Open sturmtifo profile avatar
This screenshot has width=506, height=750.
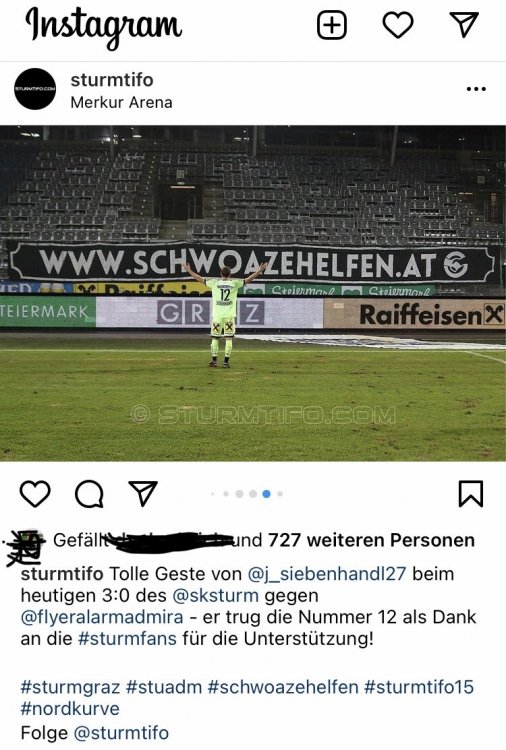35,89
